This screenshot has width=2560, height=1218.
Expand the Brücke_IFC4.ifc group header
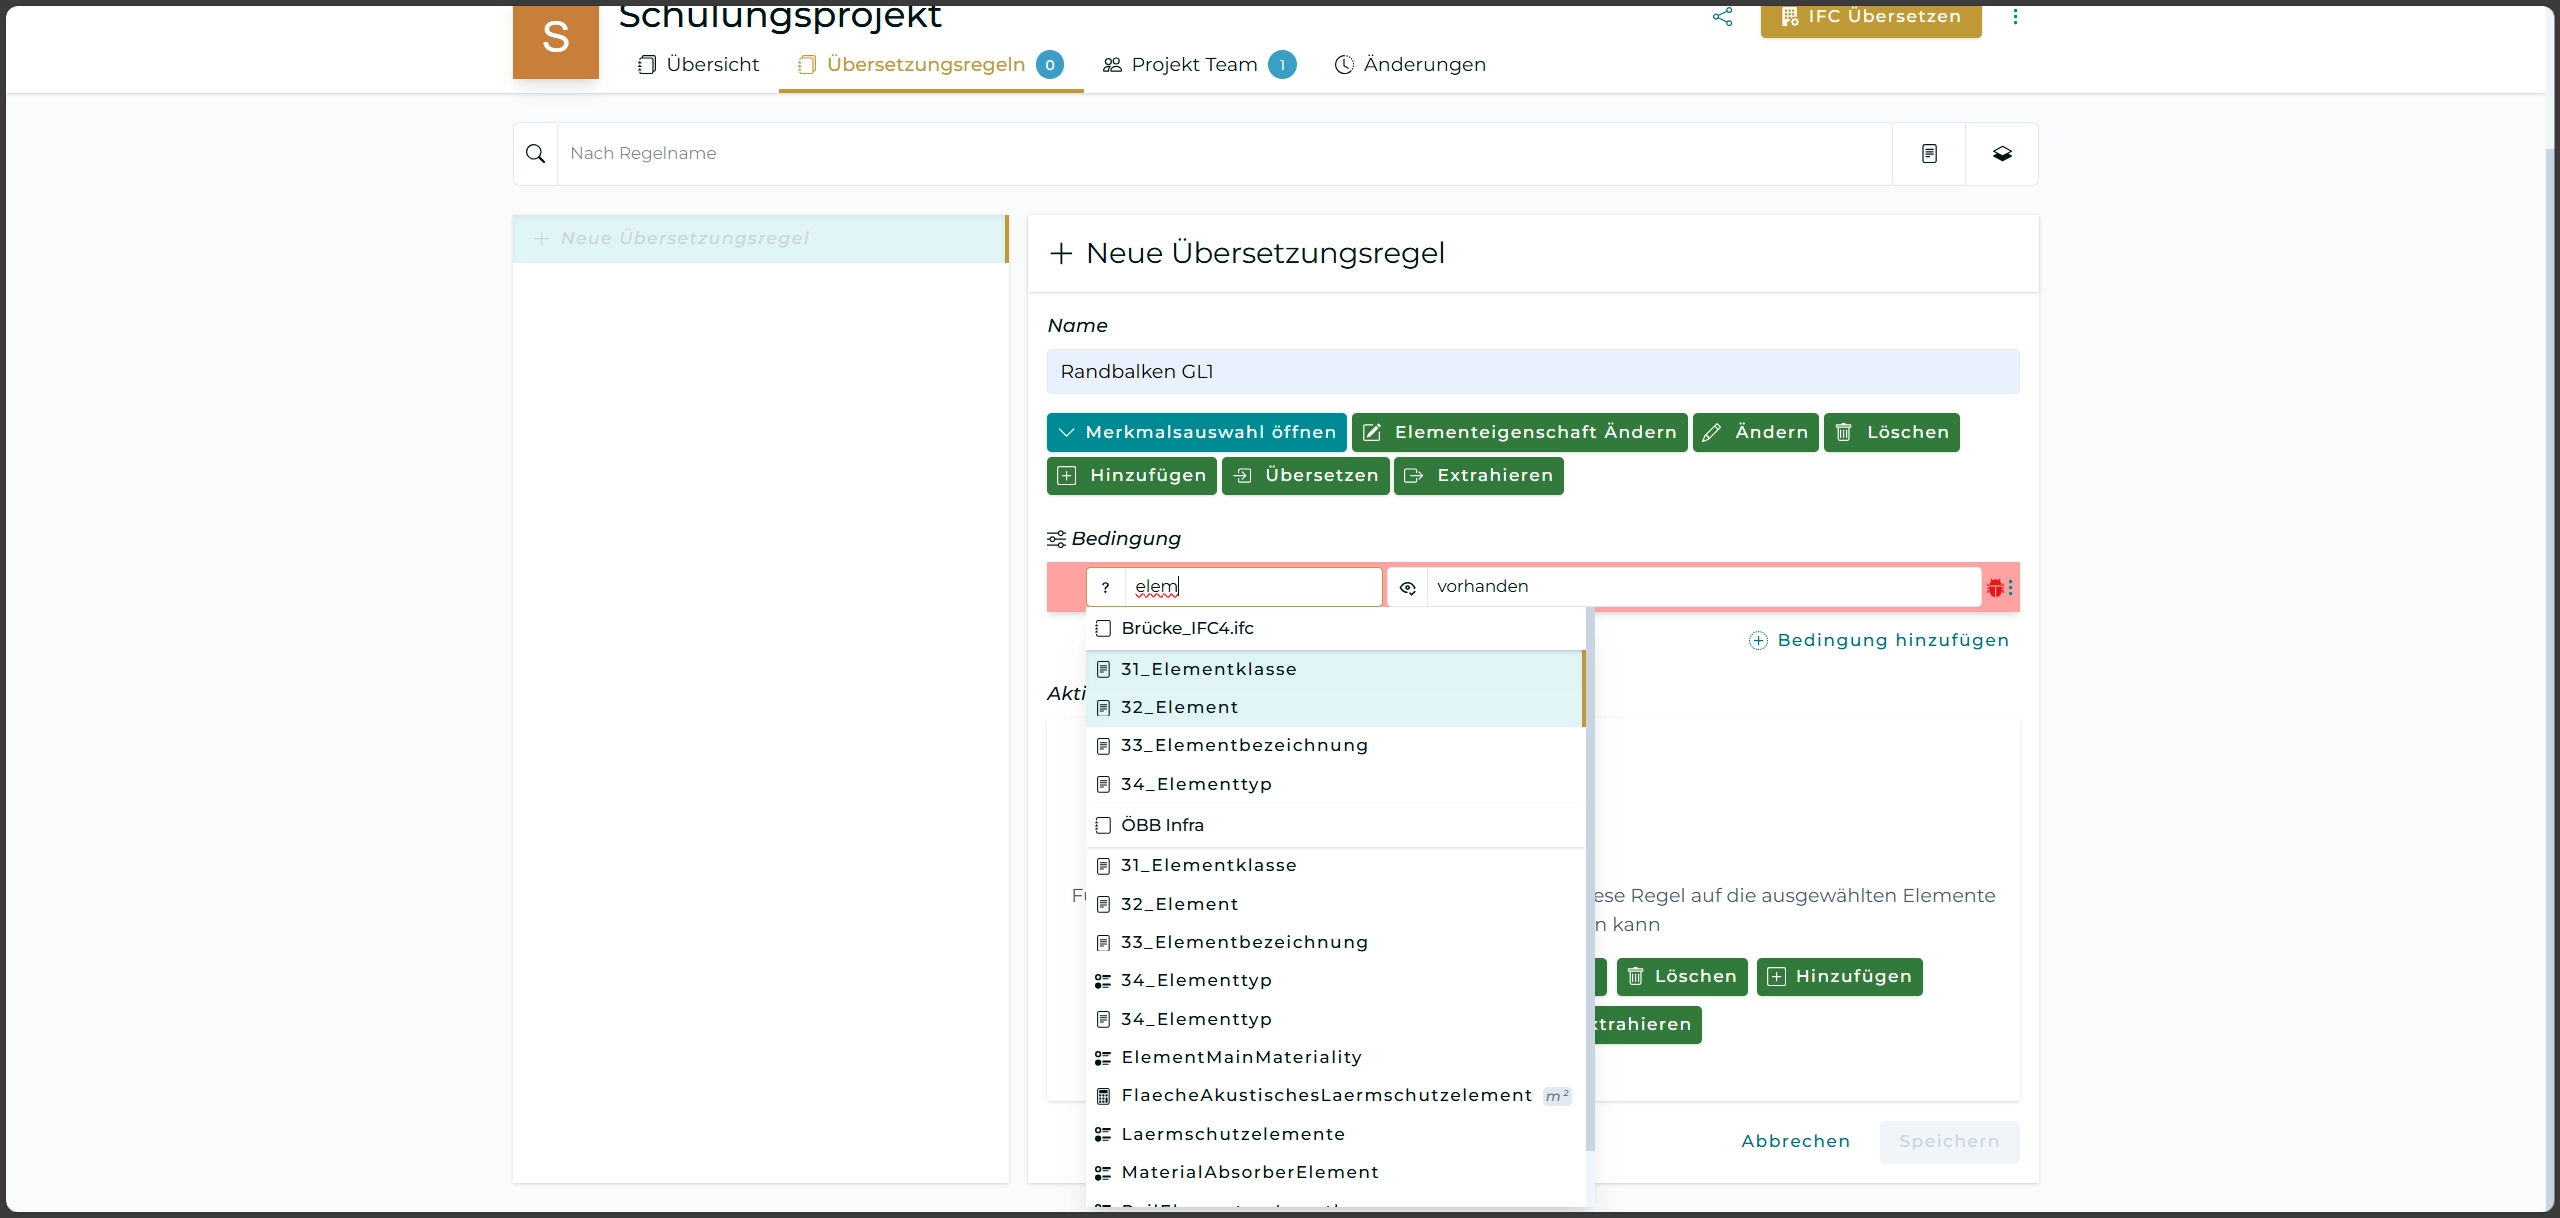[1187, 628]
